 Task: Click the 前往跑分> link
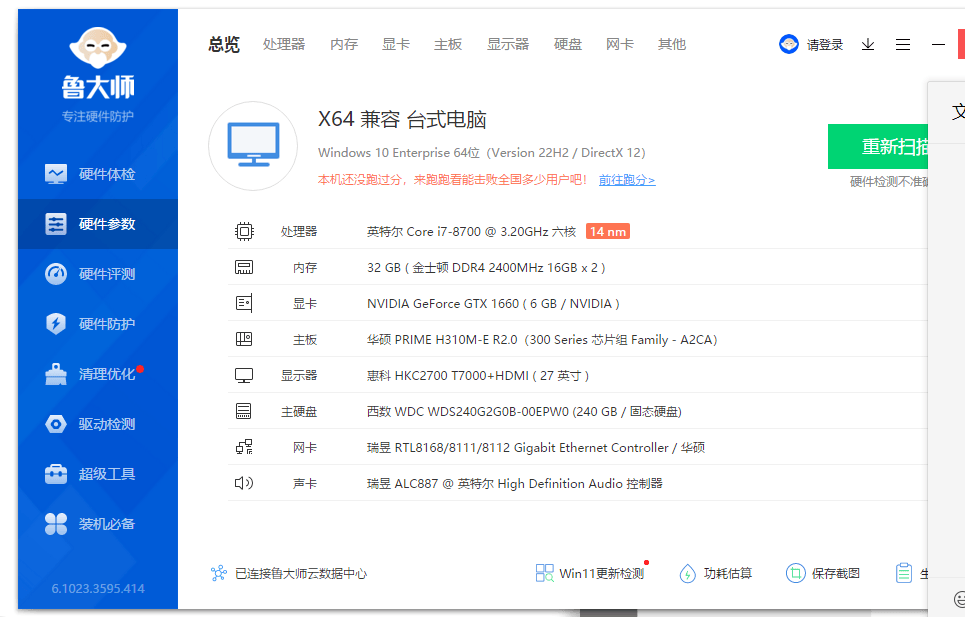tap(627, 180)
